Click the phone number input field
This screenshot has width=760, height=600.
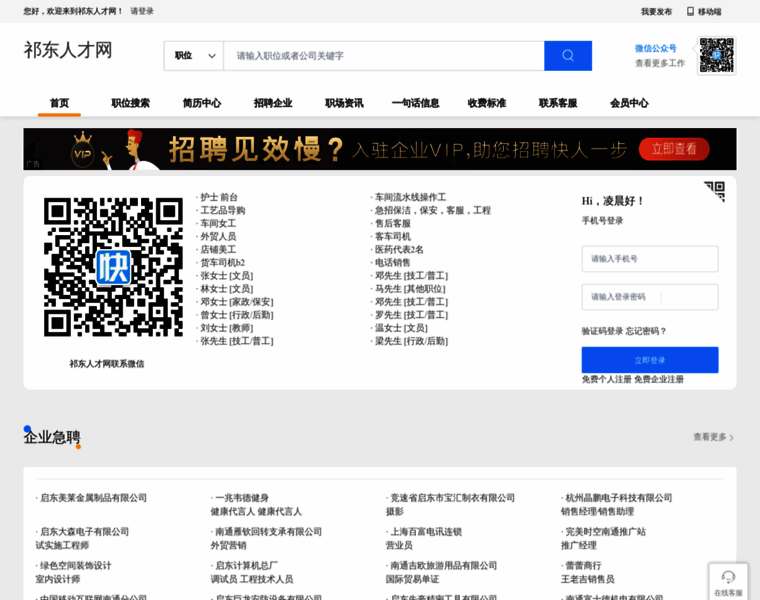point(649,259)
